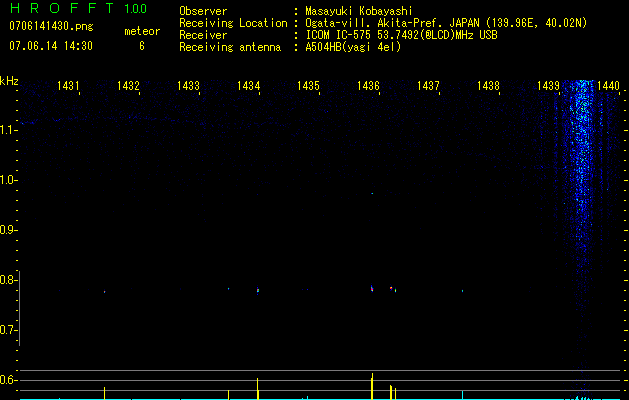Viewport: 629px width, 400px height.
Task: Click the 1434 time axis label
Action: 248,86
